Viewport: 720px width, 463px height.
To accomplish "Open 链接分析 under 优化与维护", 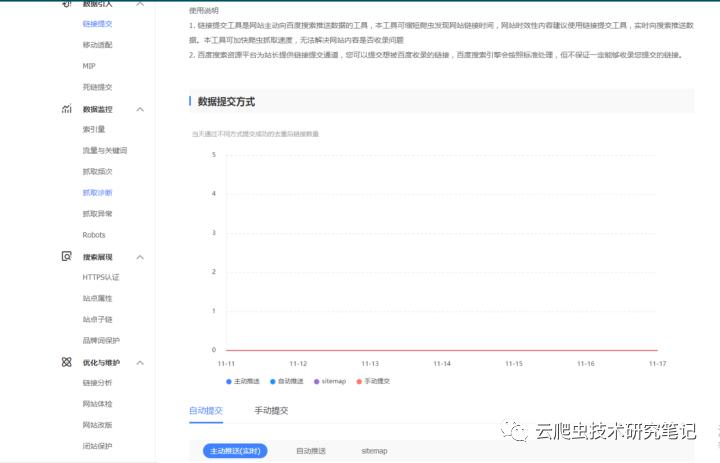I will [97, 383].
